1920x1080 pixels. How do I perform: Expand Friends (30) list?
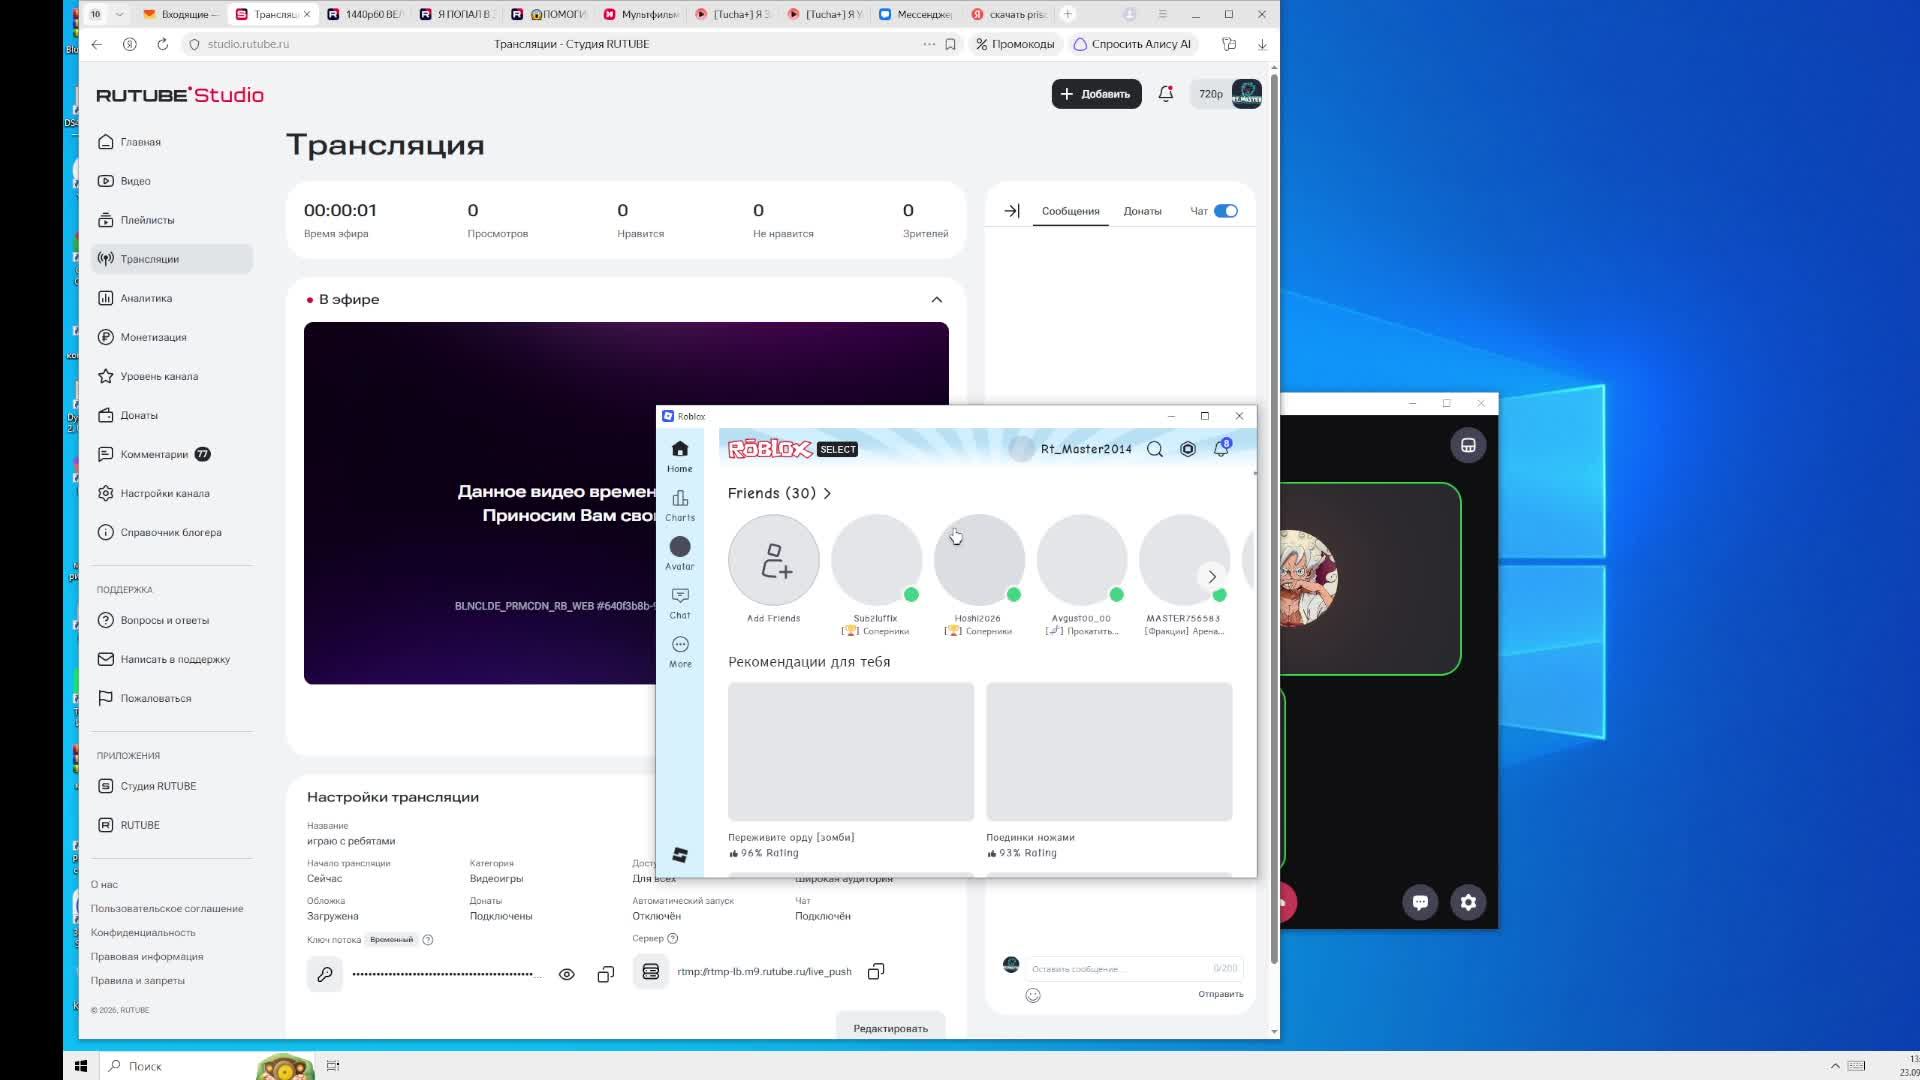coord(780,493)
